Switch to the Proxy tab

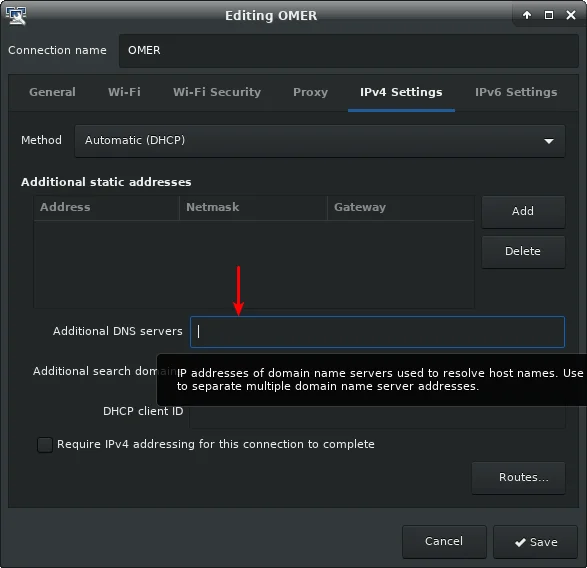pyautogui.click(x=310, y=92)
